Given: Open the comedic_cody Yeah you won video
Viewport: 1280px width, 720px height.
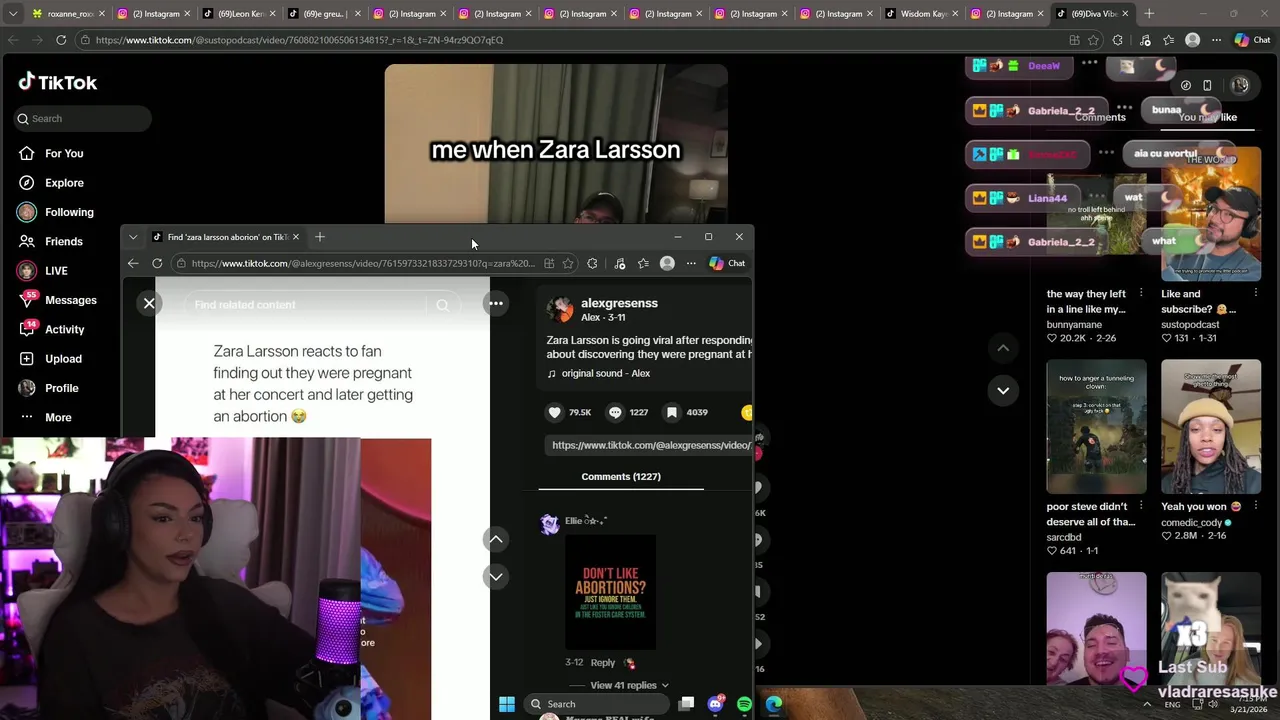Looking at the screenshot, I should [x=1211, y=427].
